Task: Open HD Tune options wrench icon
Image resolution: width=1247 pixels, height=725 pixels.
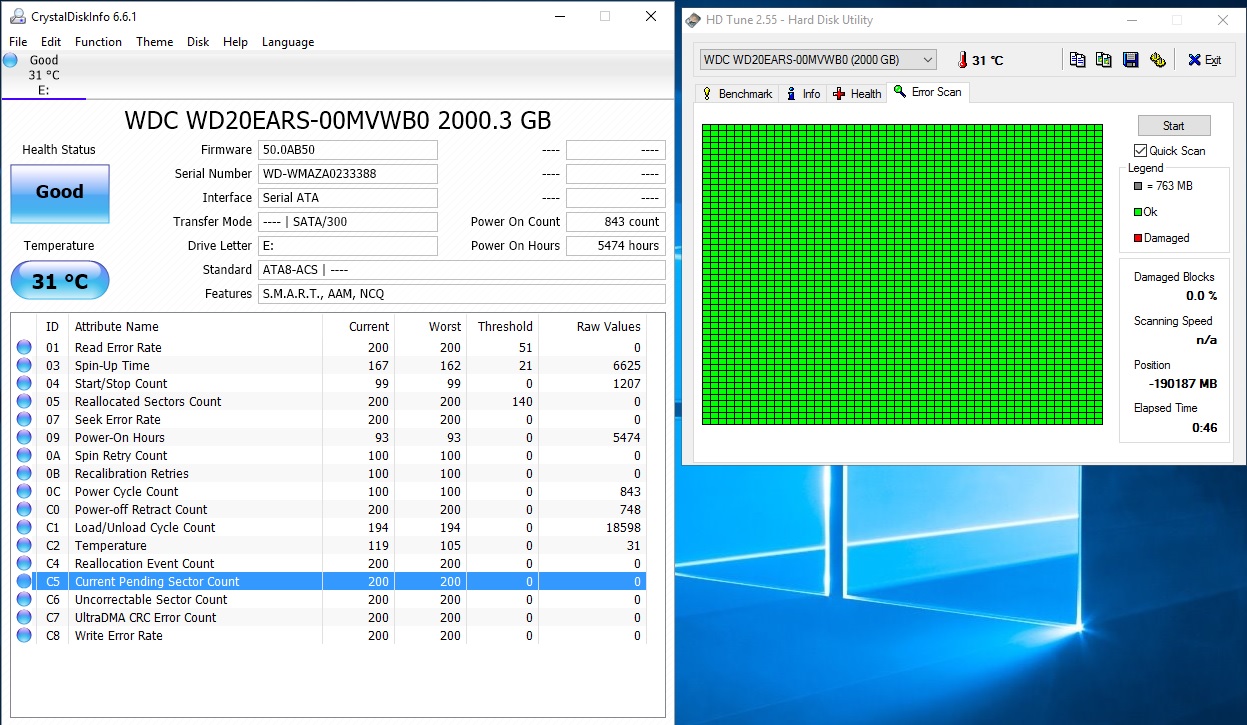Action: point(1157,60)
